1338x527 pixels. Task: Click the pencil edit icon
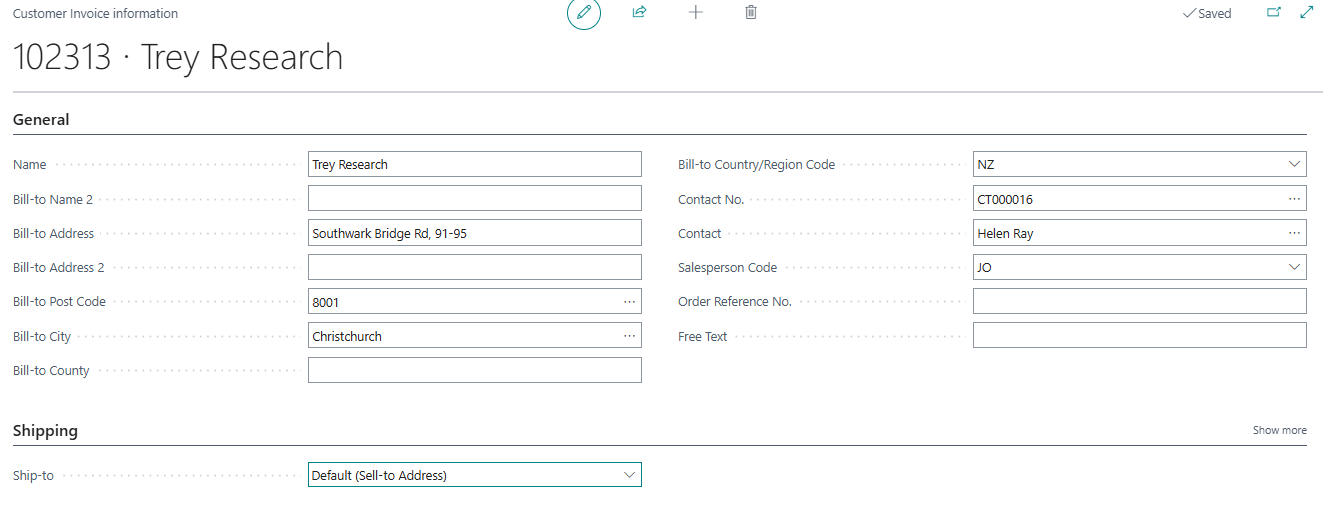pyautogui.click(x=584, y=13)
